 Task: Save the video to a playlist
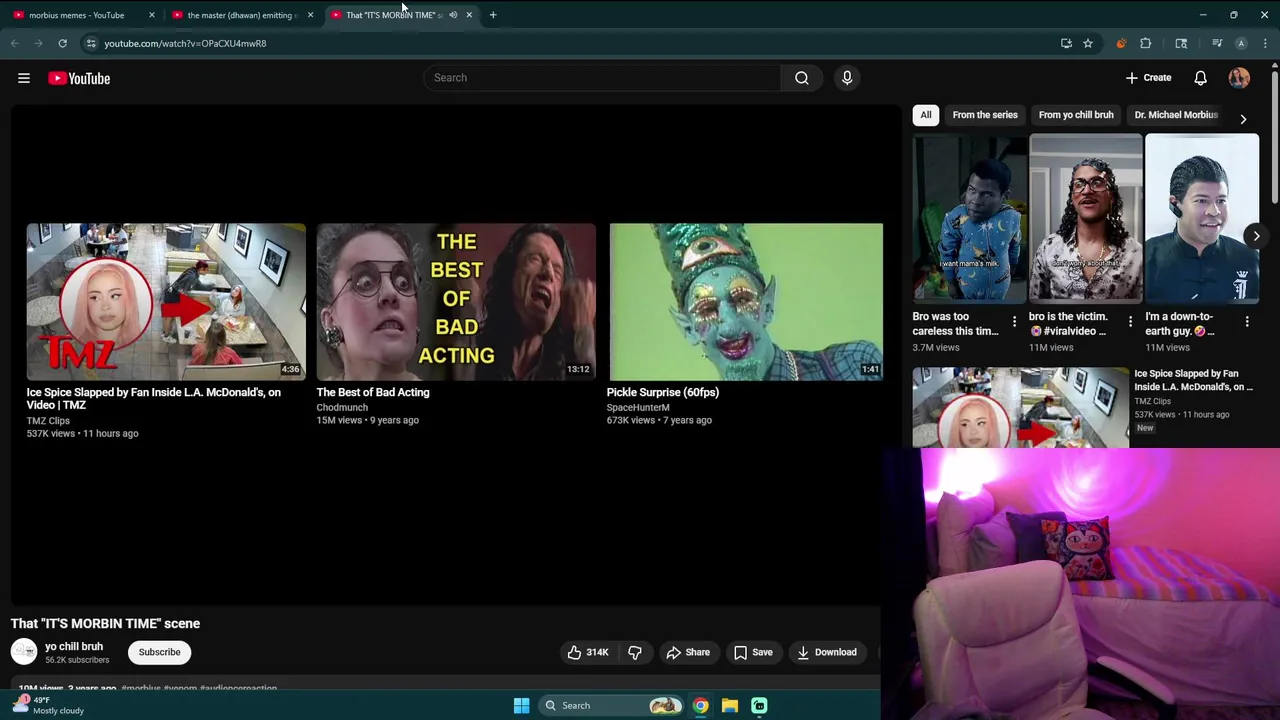pyautogui.click(x=753, y=652)
